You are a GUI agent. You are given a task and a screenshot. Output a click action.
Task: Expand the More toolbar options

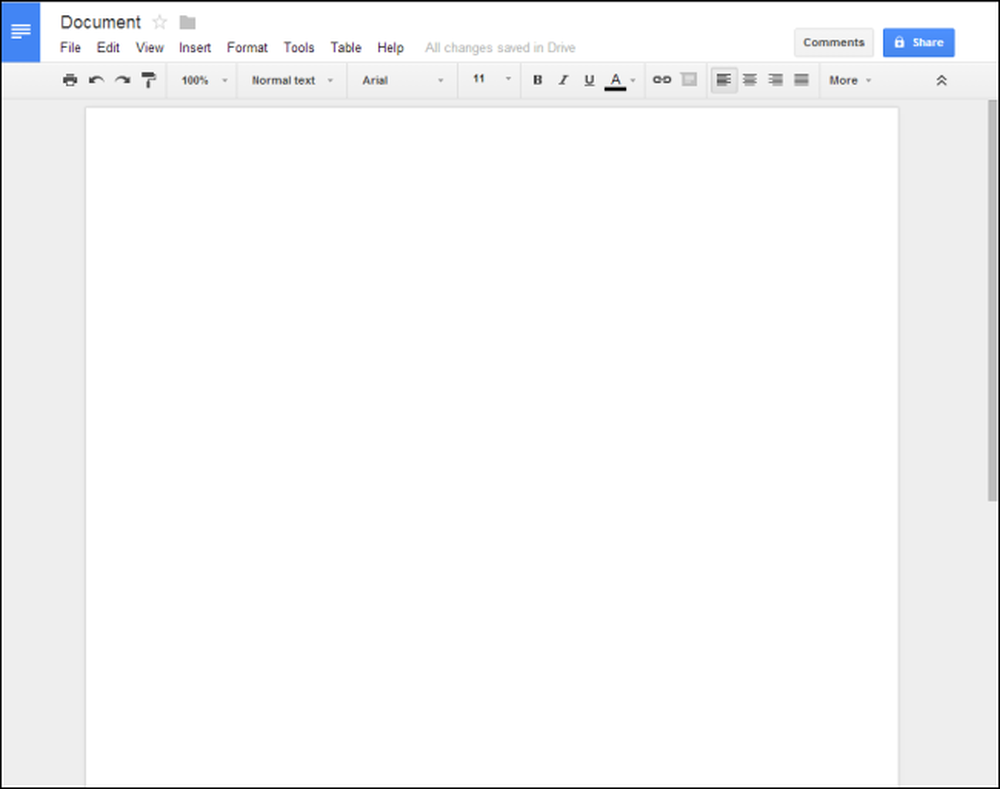pyautogui.click(x=850, y=80)
